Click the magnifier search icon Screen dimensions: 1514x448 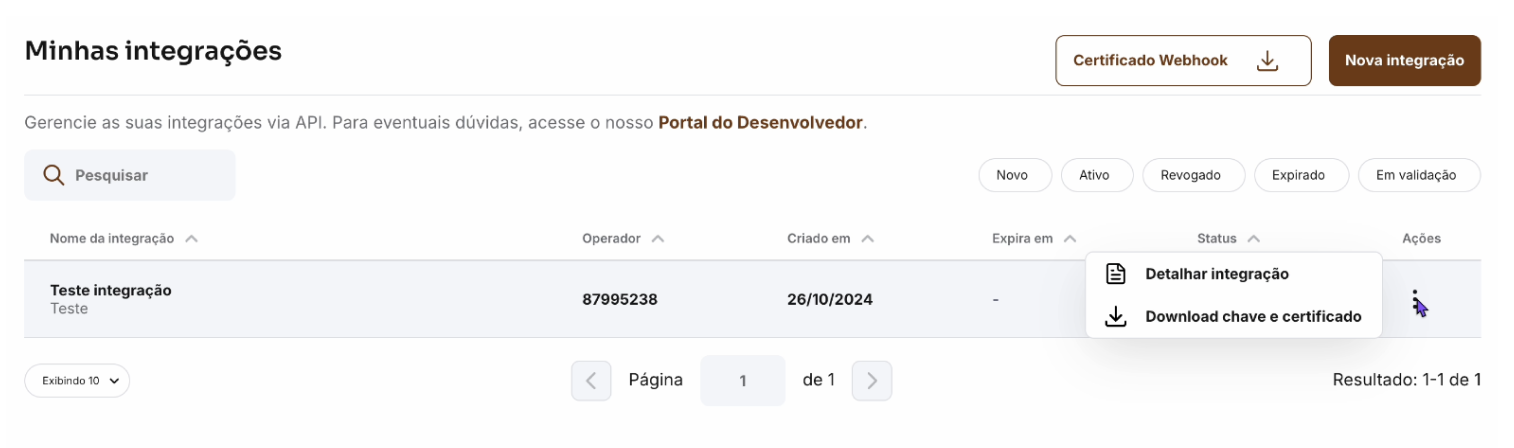pyautogui.click(x=54, y=175)
